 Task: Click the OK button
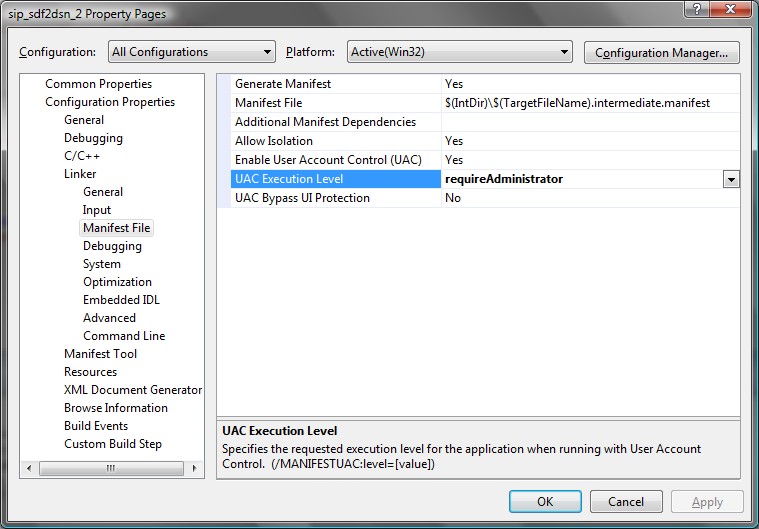tap(545, 501)
